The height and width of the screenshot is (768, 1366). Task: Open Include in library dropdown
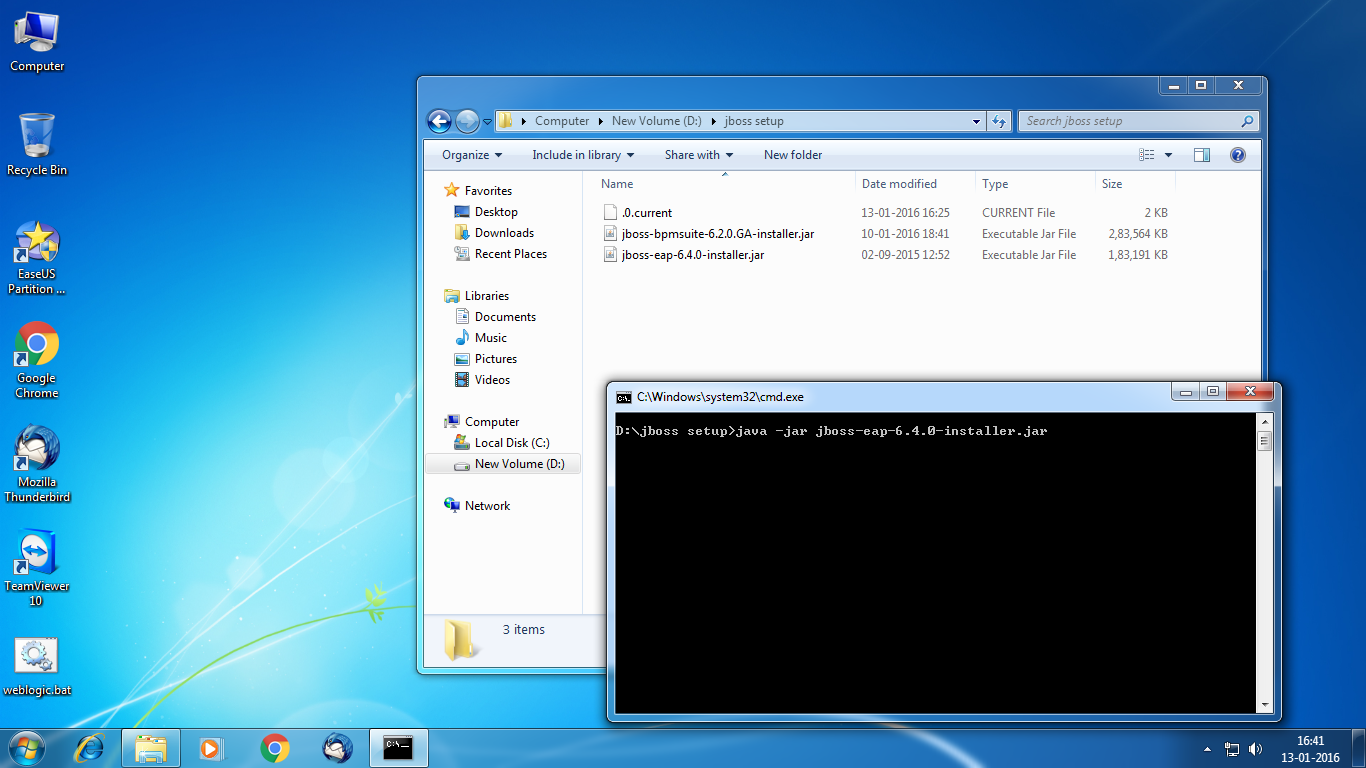pos(584,155)
